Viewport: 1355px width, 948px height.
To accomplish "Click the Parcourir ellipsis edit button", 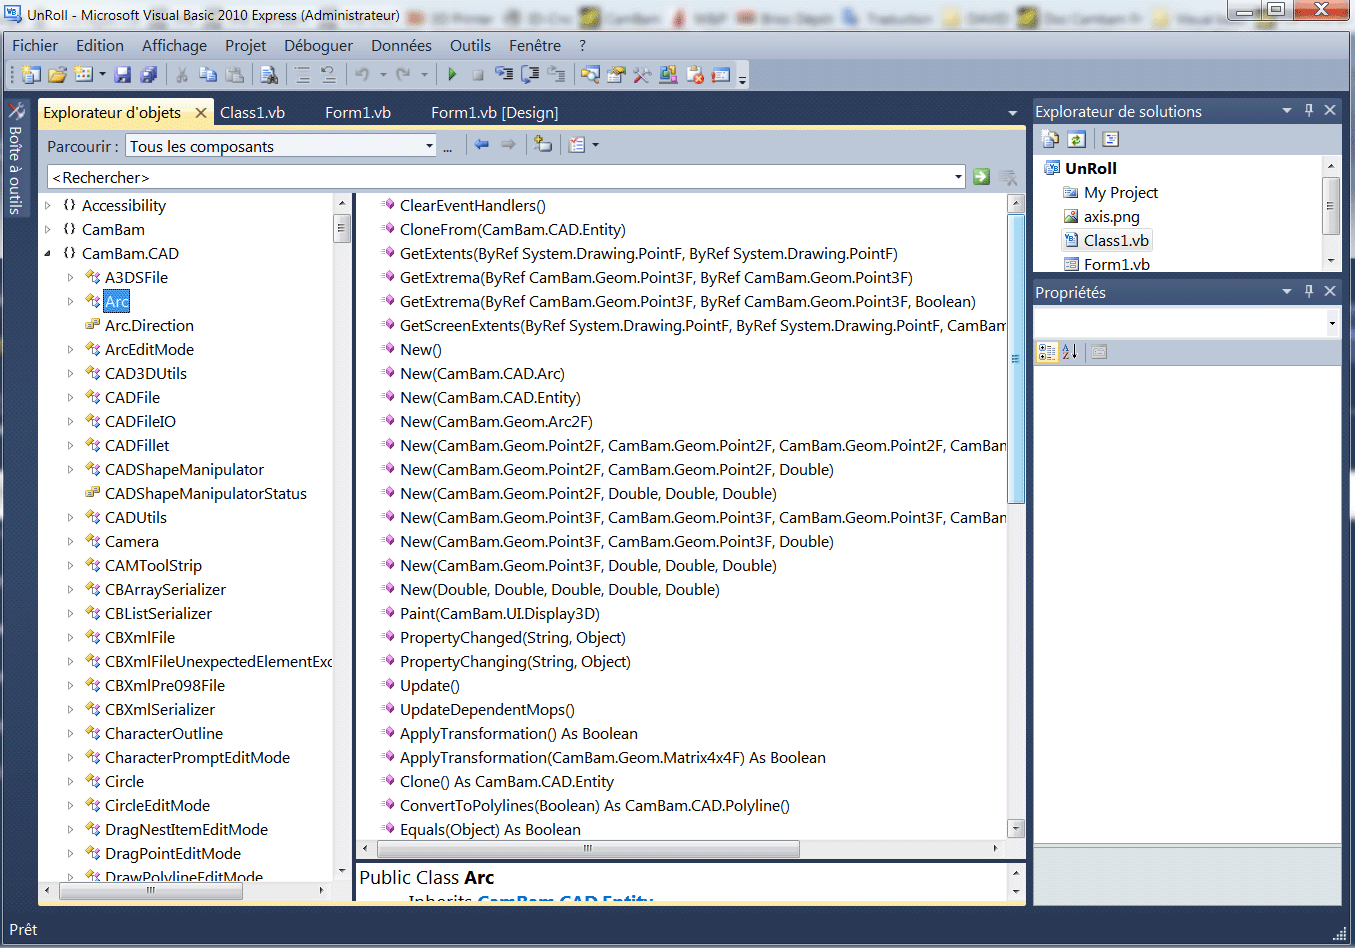I will coord(448,147).
